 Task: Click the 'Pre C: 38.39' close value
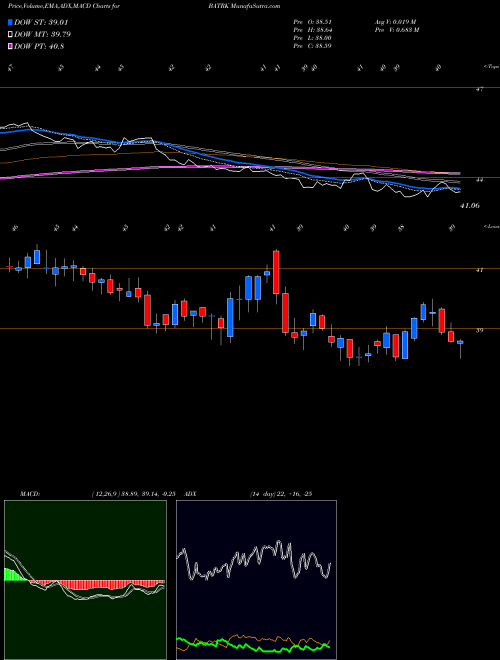(313, 46)
